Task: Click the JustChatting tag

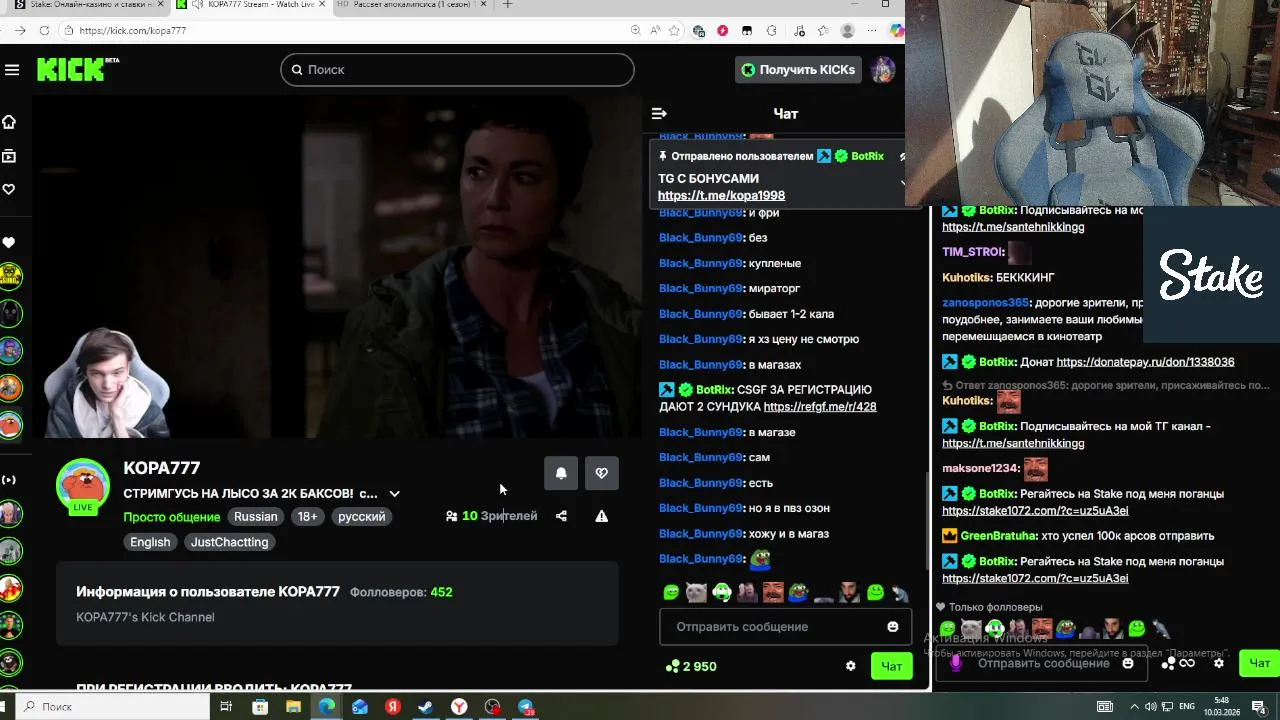Action: [229, 542]
